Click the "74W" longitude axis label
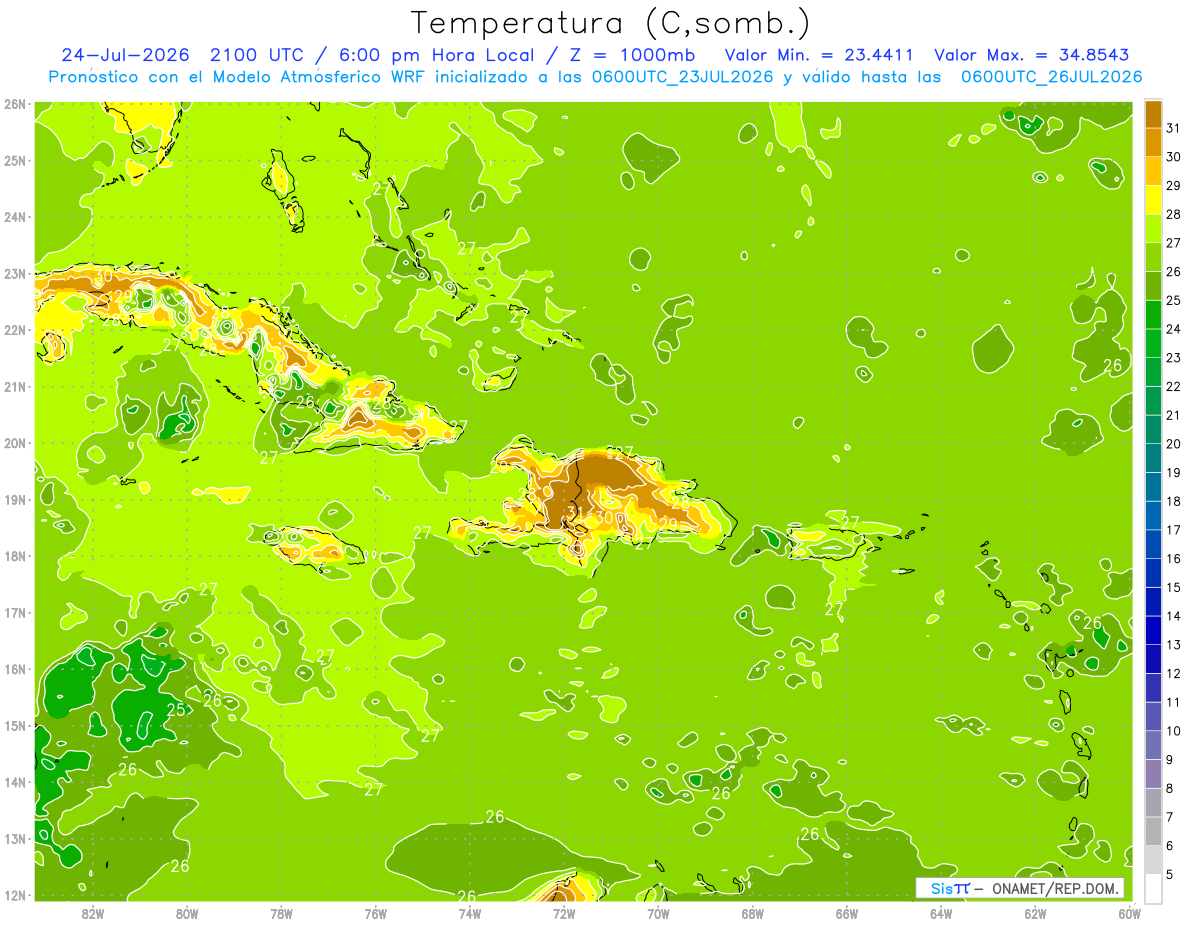The width and height of the screenshot is (1200, 927). click(469, 913)
